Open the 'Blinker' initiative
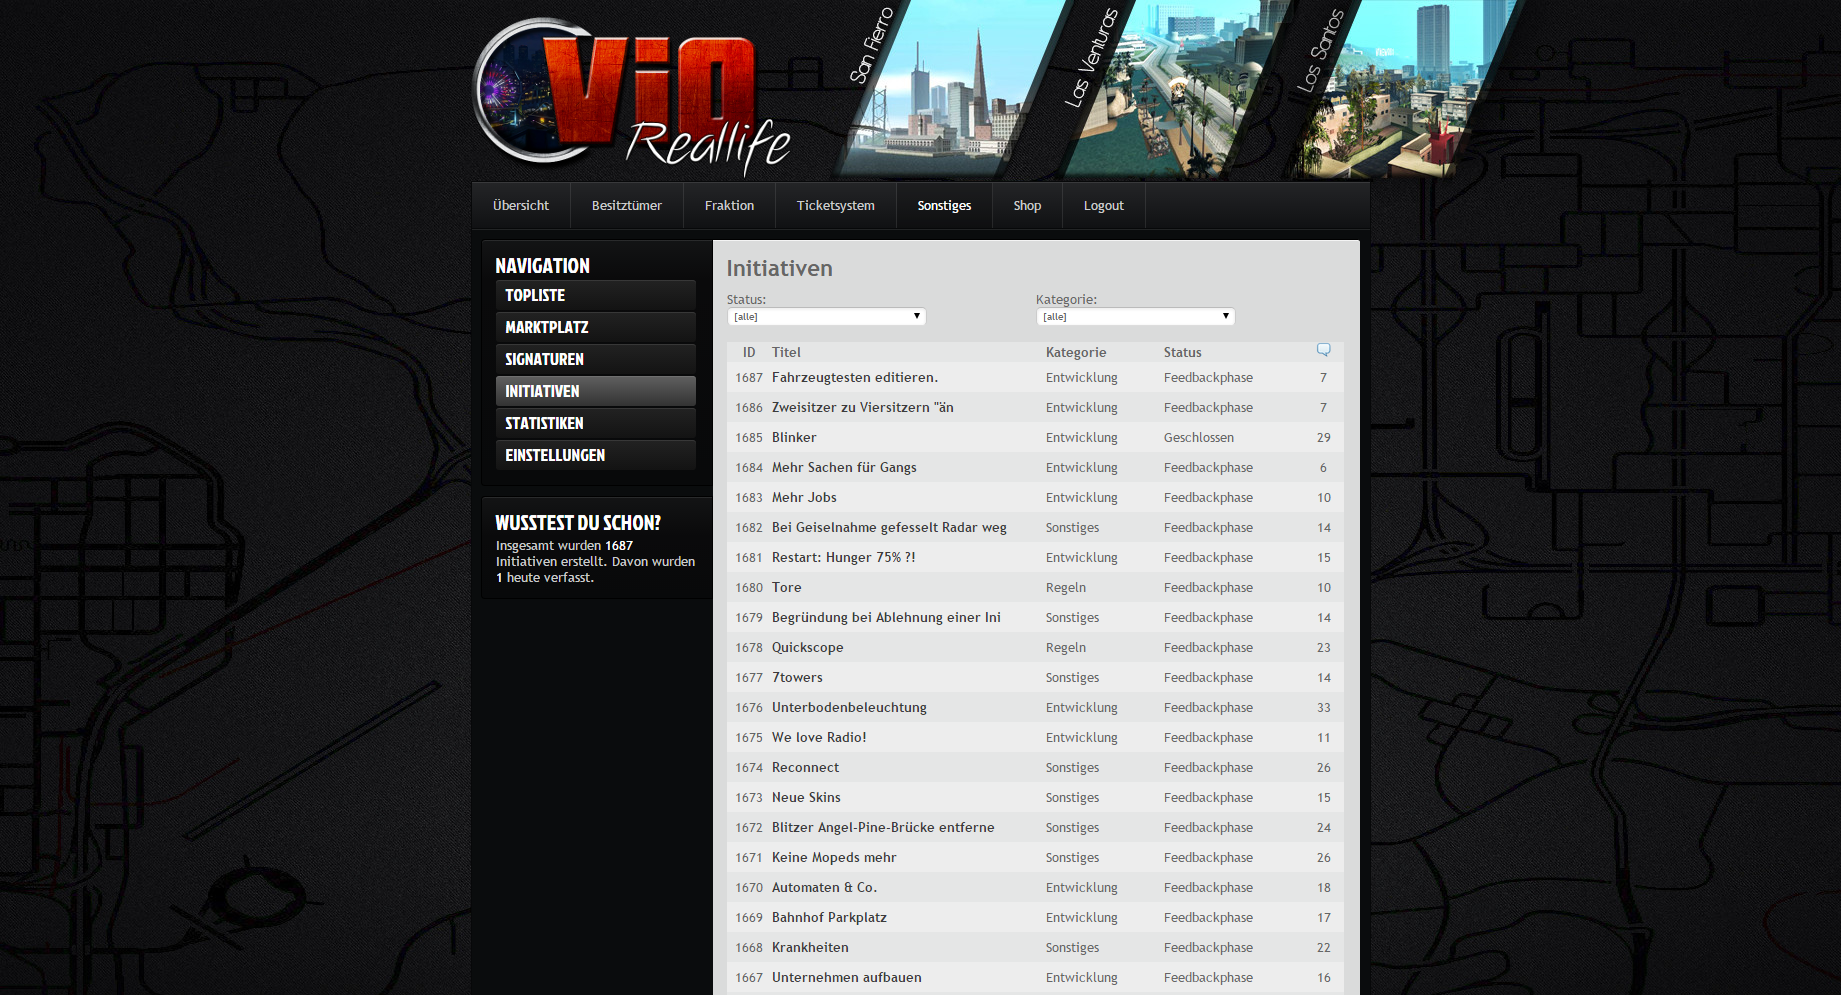The width and height of the screenshot is (1841, 995). (794, 438)
